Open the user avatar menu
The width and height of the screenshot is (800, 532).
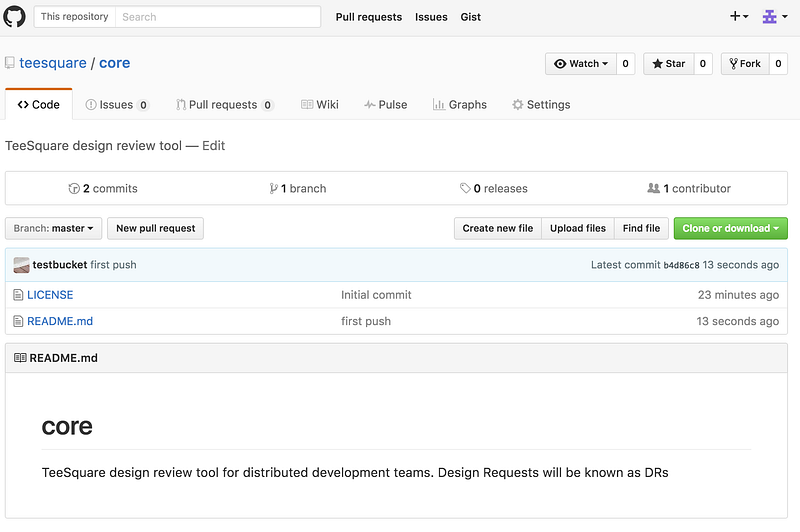pyautogui.click(x=774, y=17)
